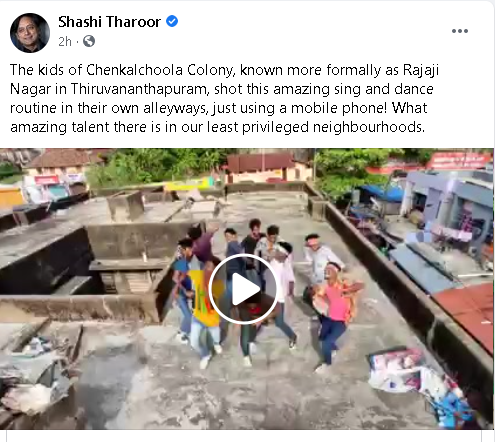
Task: Click the word Thiruvananthapuram in the post
Action: [139, 89]
